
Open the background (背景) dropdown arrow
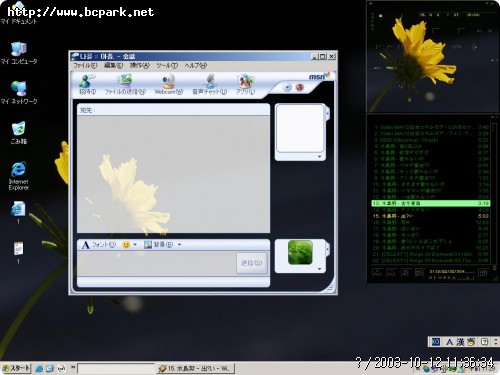pyautogui.click(x=179, y=245)
